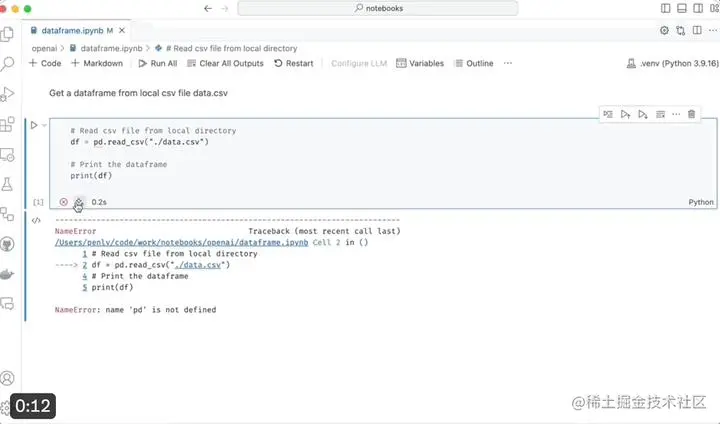Click the diff/compare icon in editor actions

click(x=681, y=30)
